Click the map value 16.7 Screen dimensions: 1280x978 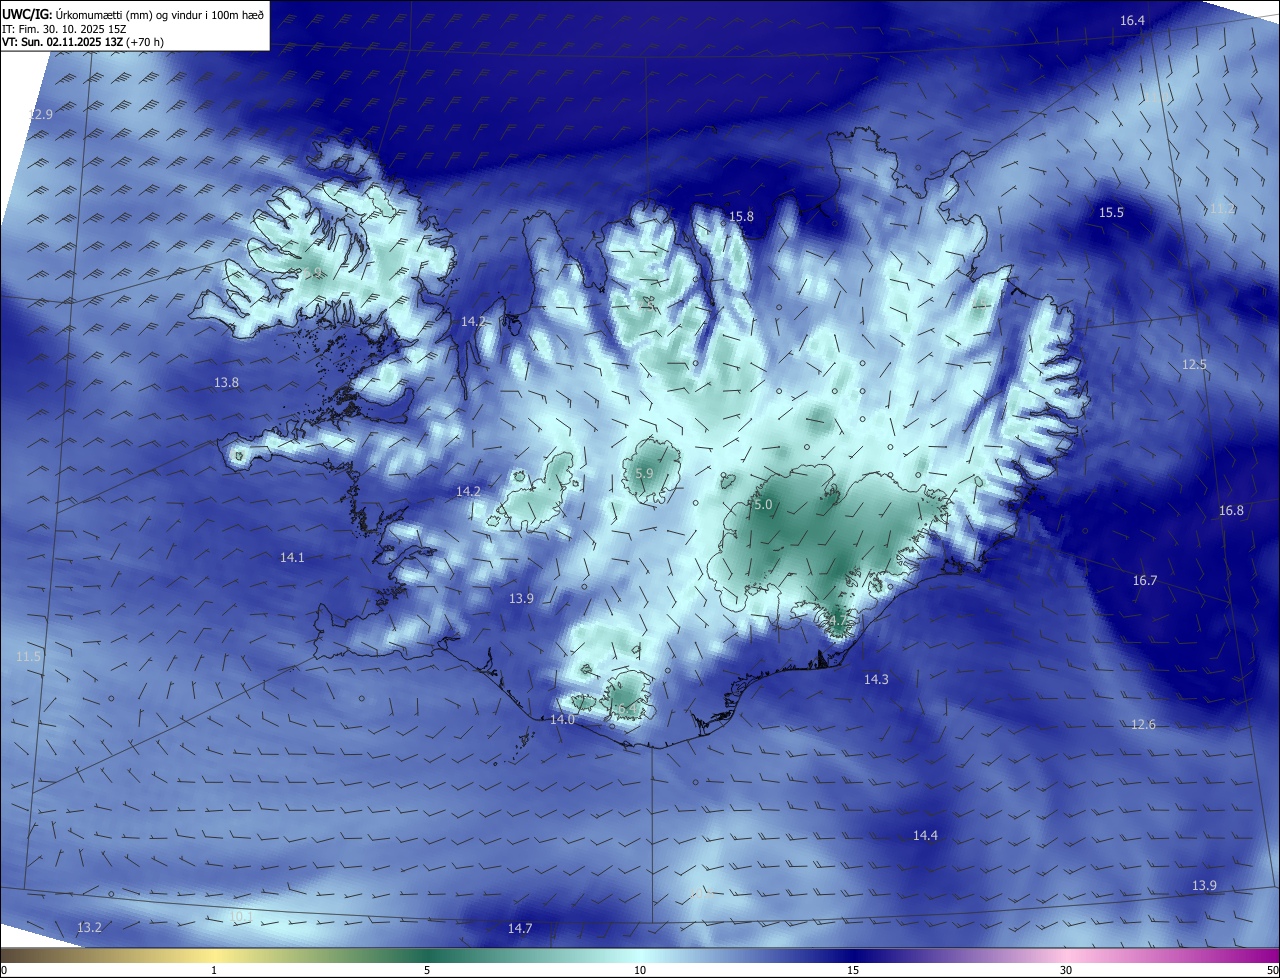click(x=1144, y=581)
